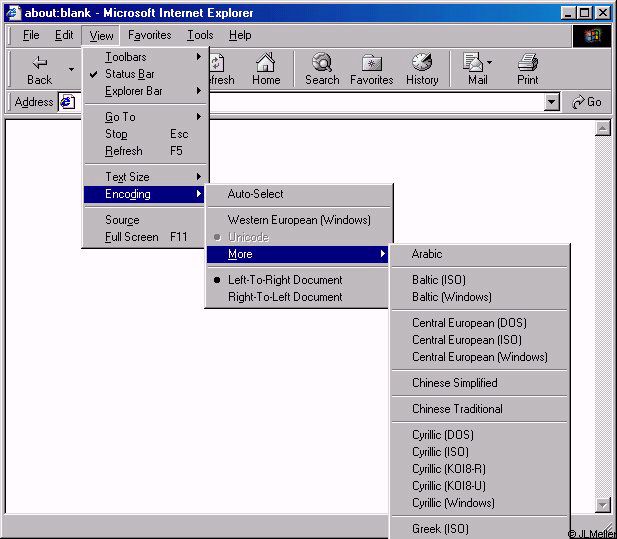Select Cyrillic (DOS) encoding
This screenshot has height=539, width=617.
[x=479, y=435]
